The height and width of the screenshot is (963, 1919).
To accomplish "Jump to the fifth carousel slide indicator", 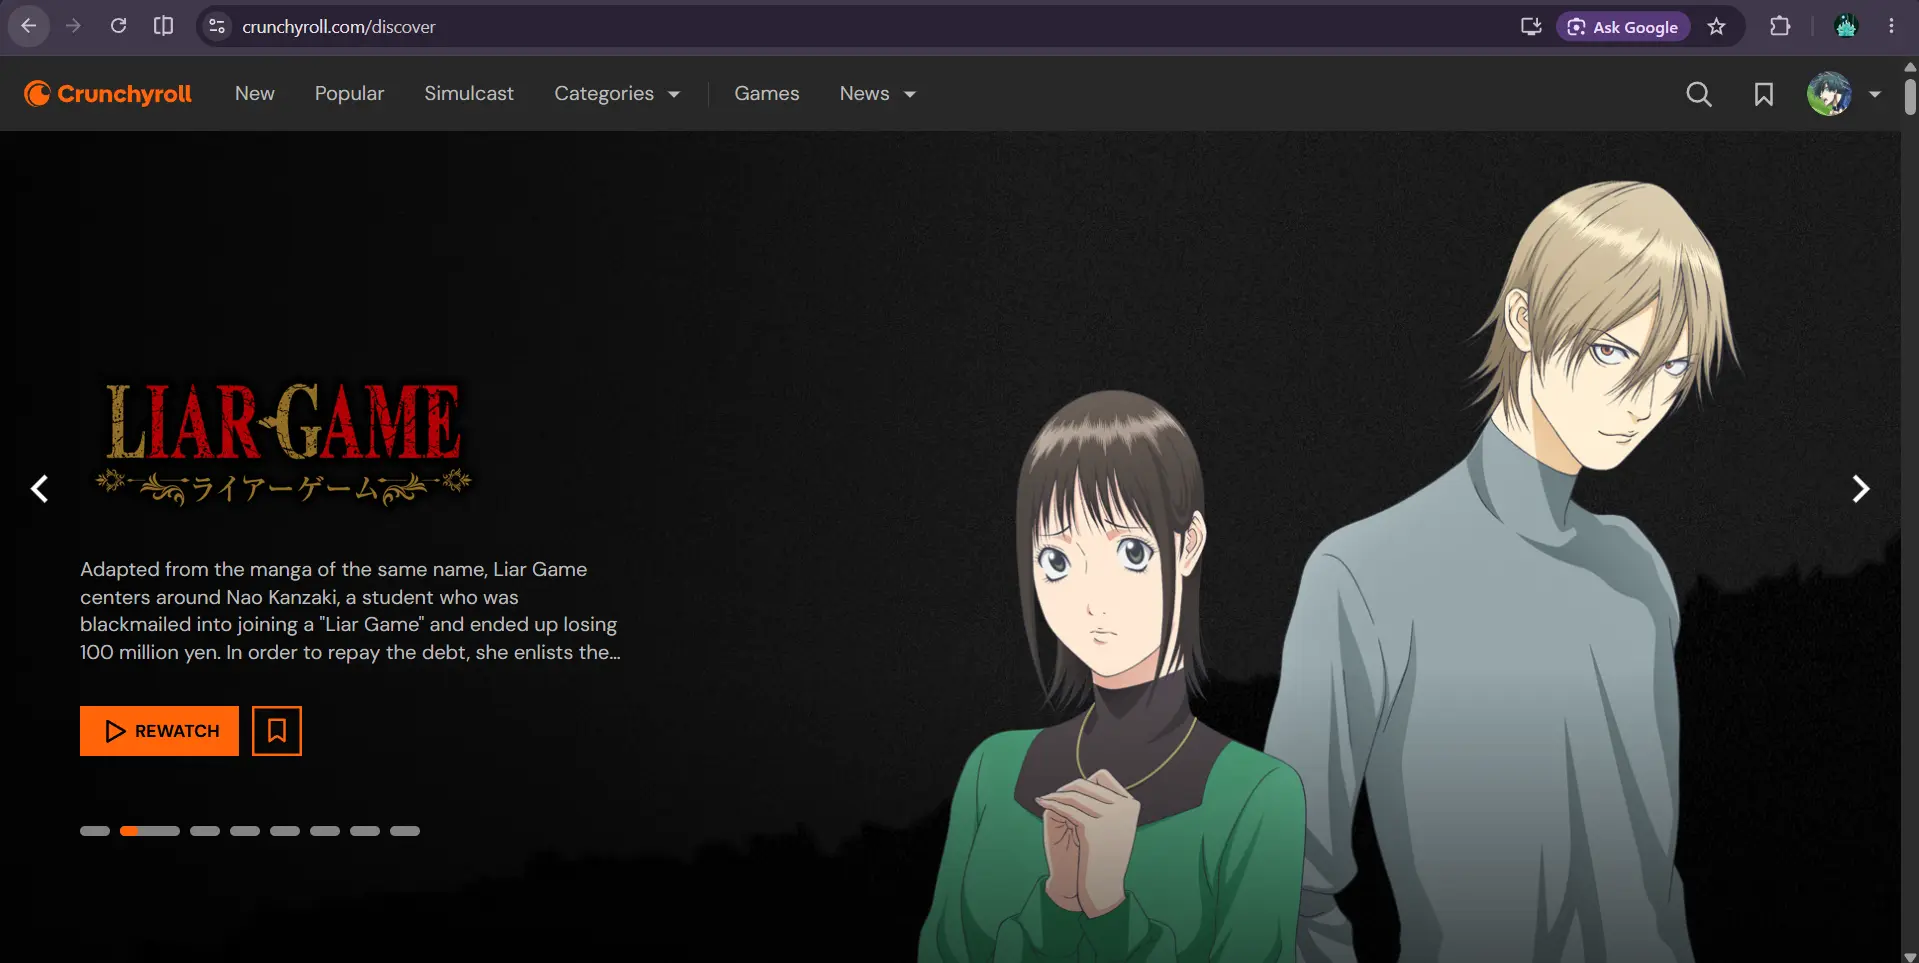I will [285, 831].
